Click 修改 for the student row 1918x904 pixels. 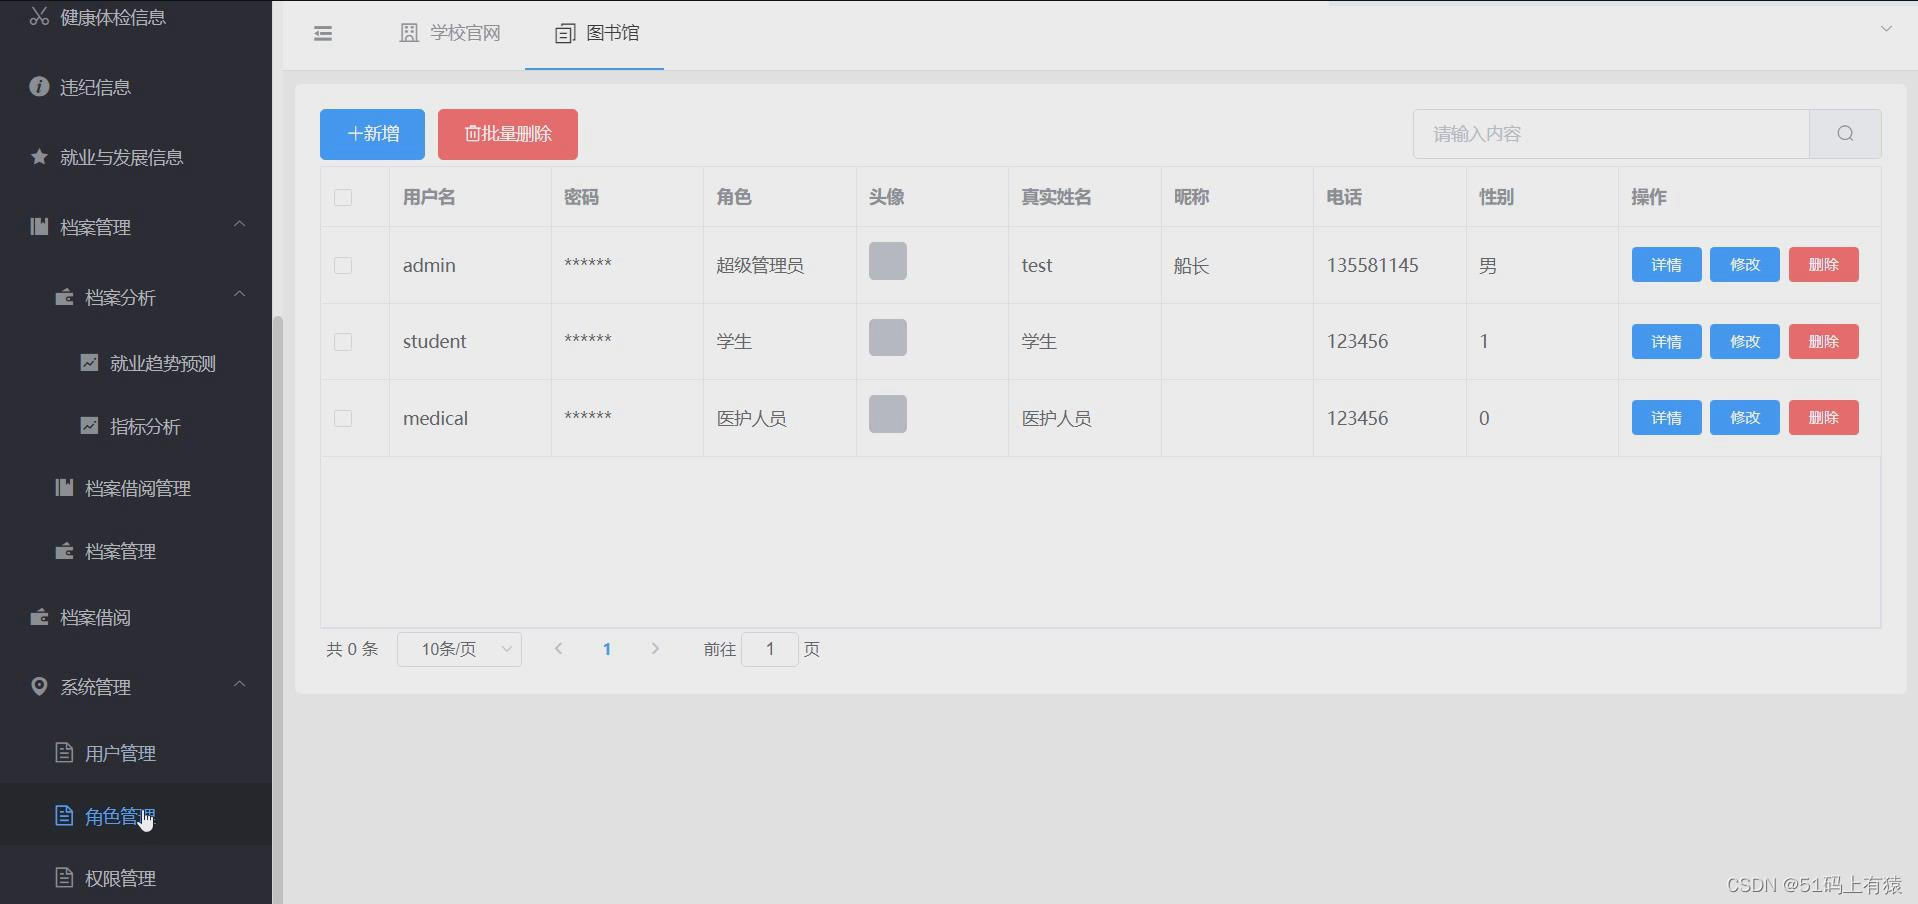pos(1745,341)
